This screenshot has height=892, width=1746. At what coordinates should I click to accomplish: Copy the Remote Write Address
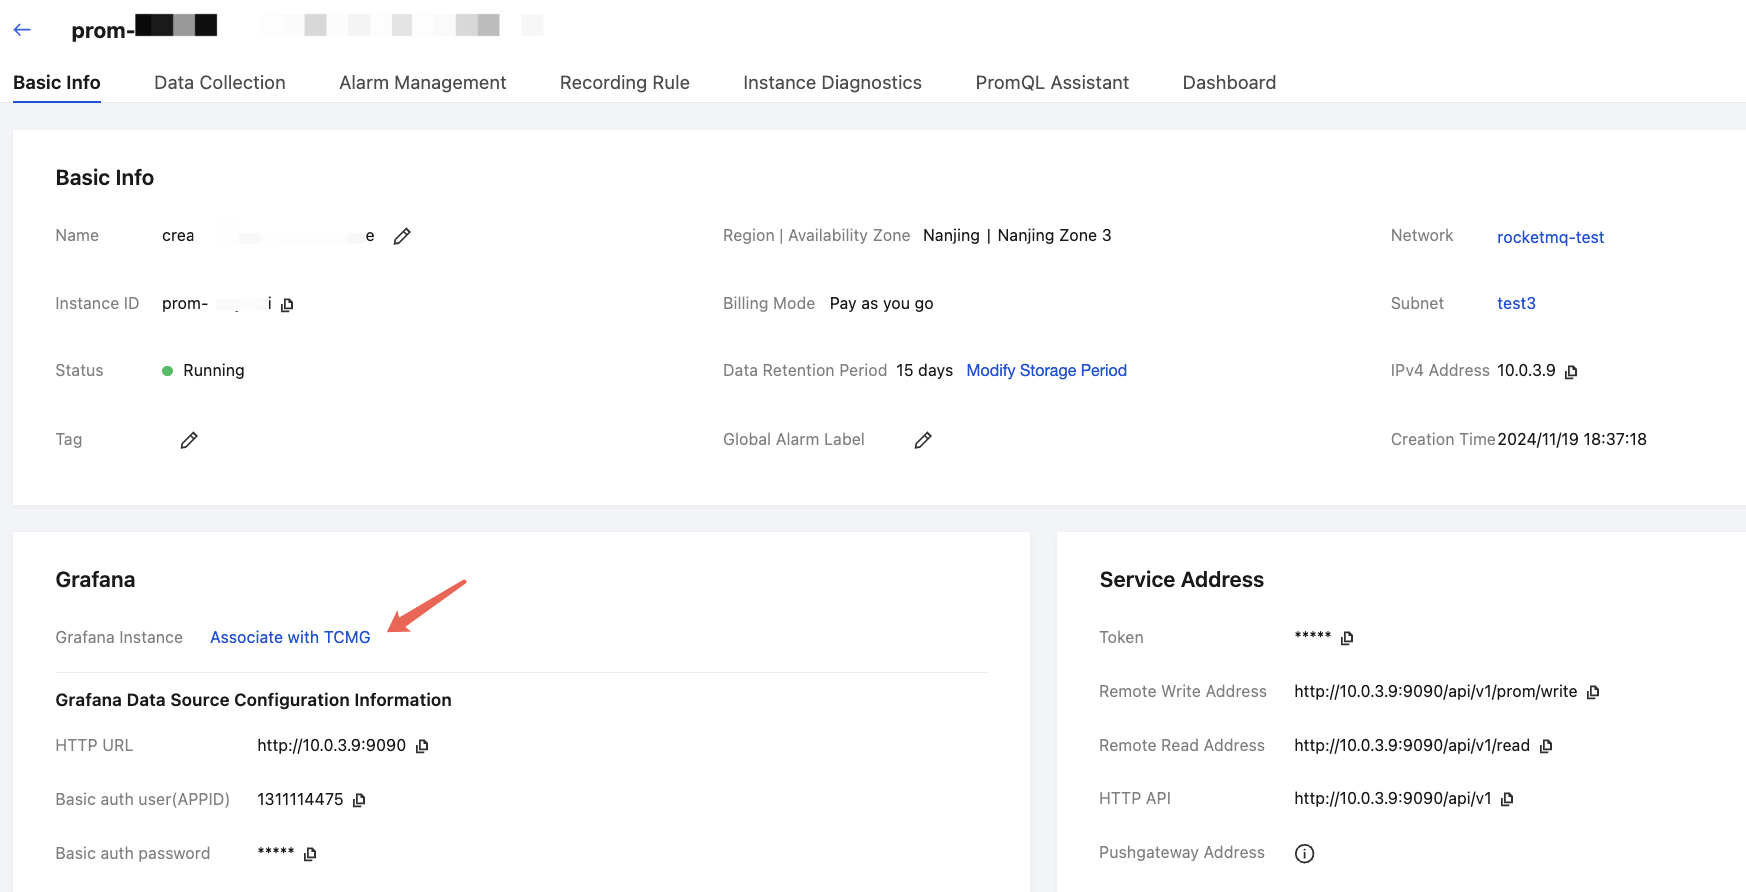click(x=1593, y=692)
